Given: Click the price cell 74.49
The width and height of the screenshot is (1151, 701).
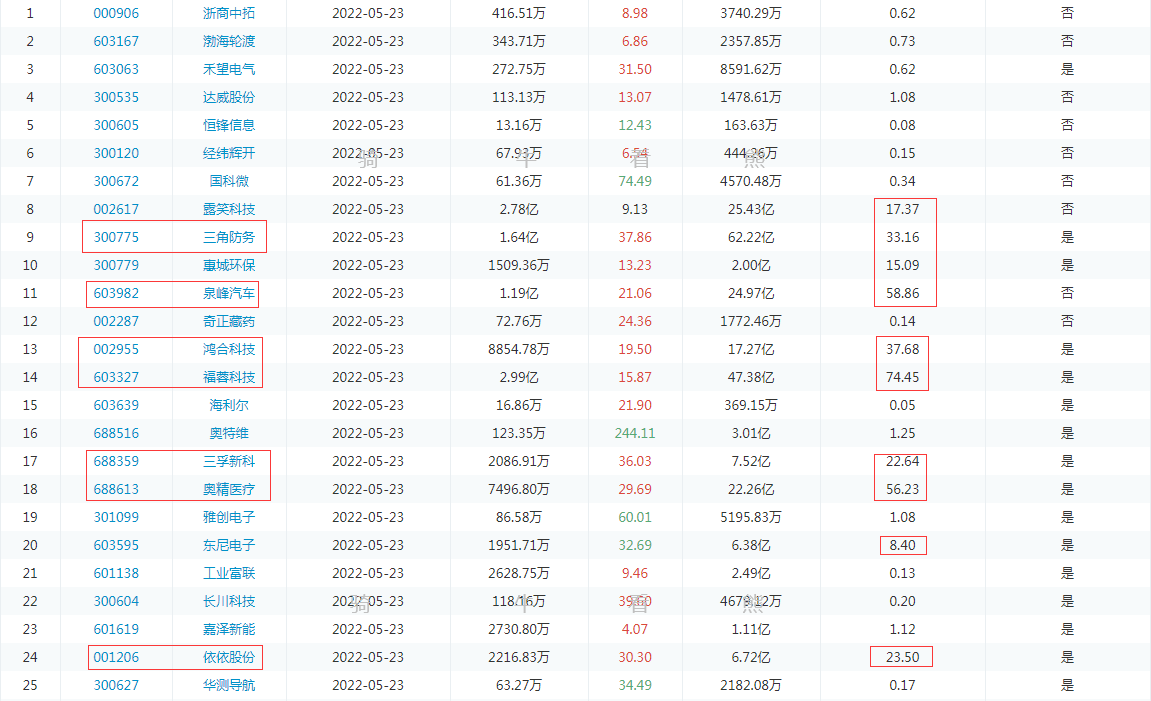Looking at the screenshot, I should (x=635, y=181).
